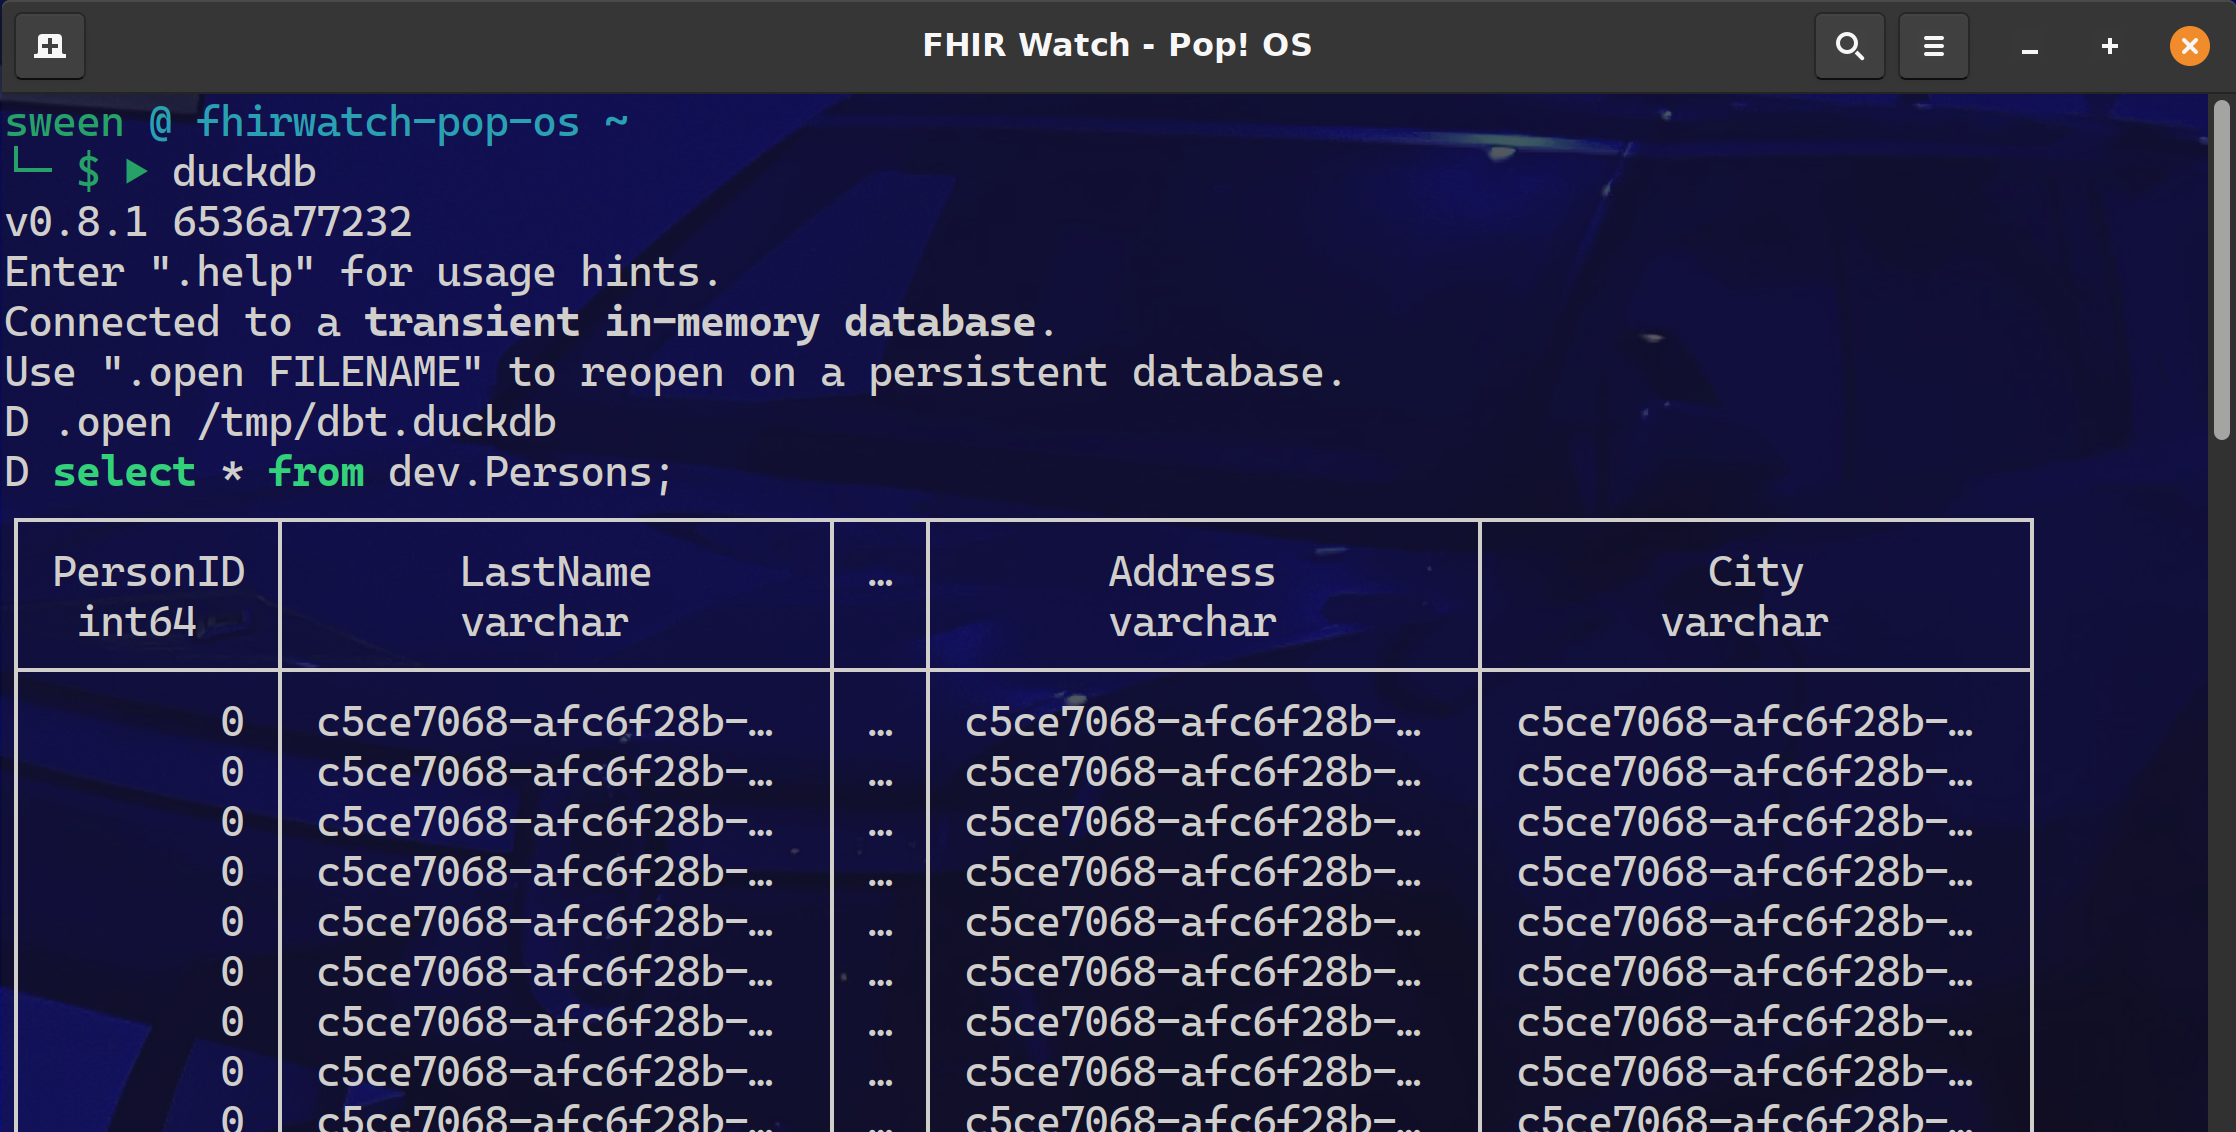Screen dimensions: 2236x1132
Task: Click the green prompt arrow icon
Action: (x=136, y=172)
